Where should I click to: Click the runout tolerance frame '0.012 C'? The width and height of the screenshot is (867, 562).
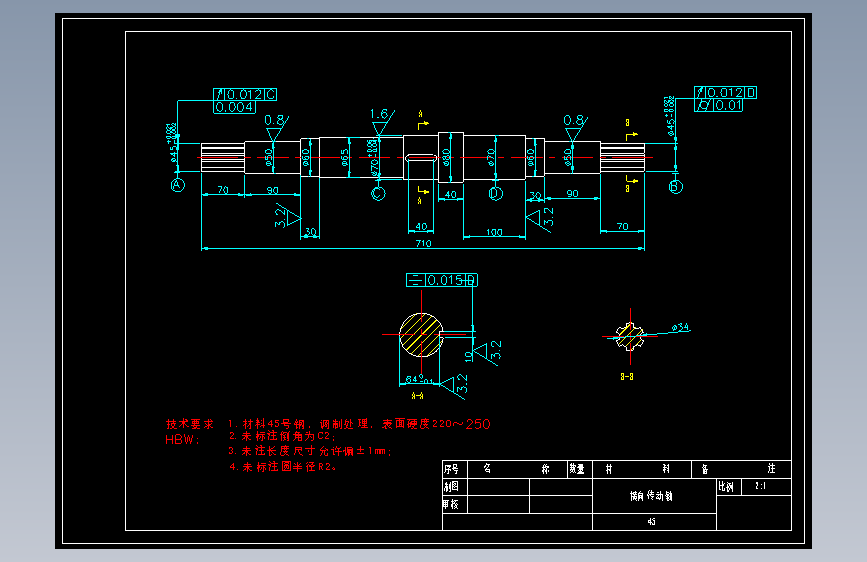pos(245,95)
